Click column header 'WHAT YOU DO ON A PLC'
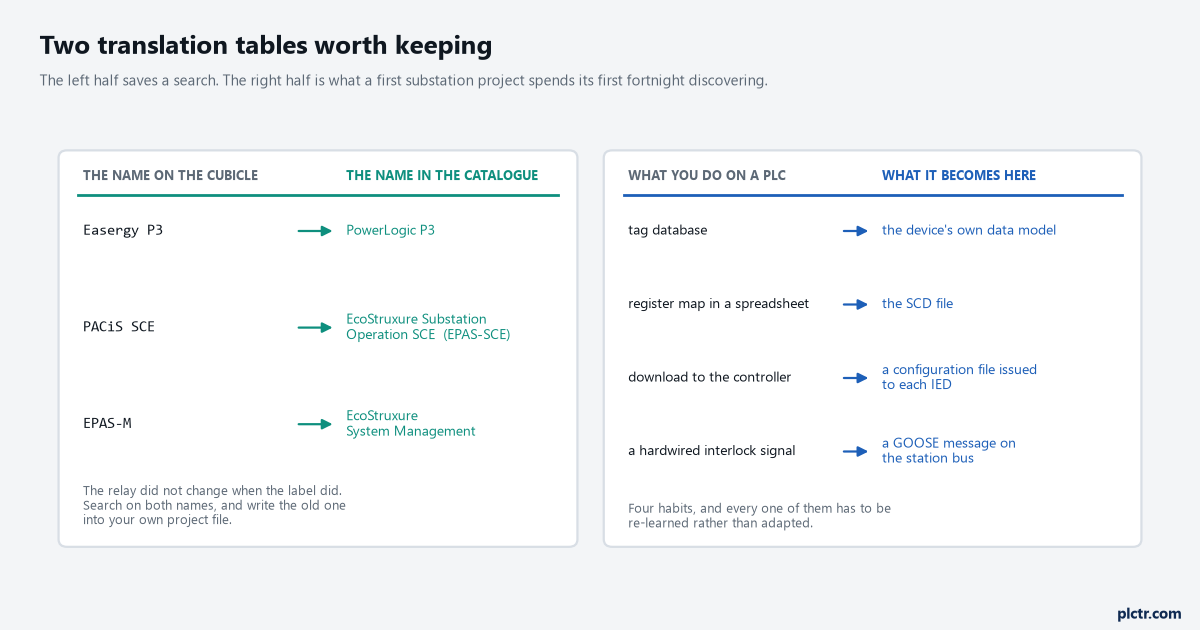Viewport: 1200px width, 630px height. click(x=707, y=175)
